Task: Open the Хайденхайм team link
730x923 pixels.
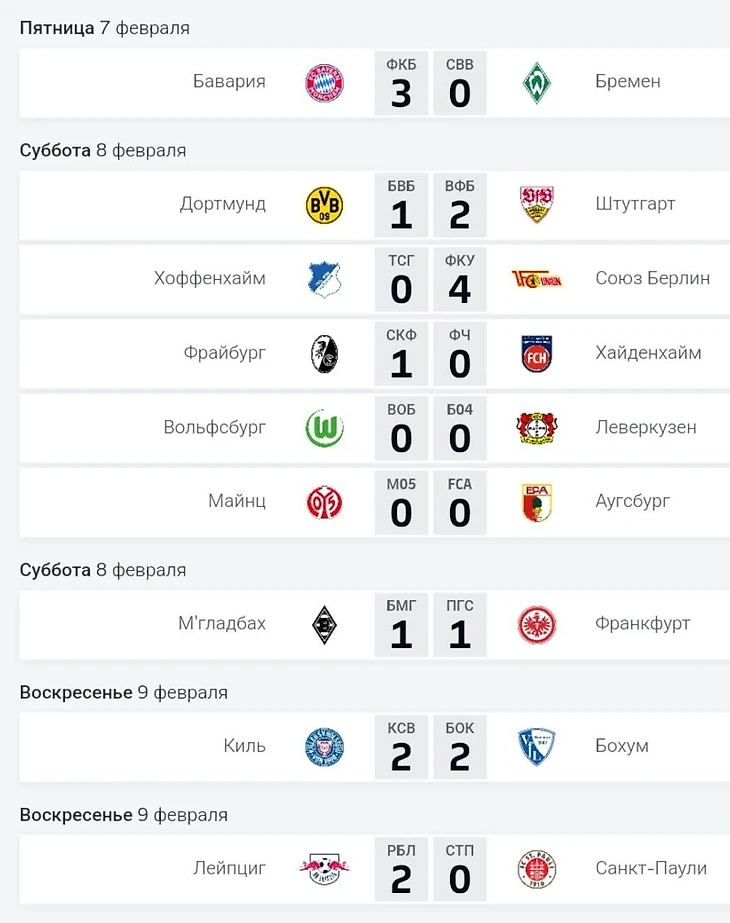Action: point(648,353)
